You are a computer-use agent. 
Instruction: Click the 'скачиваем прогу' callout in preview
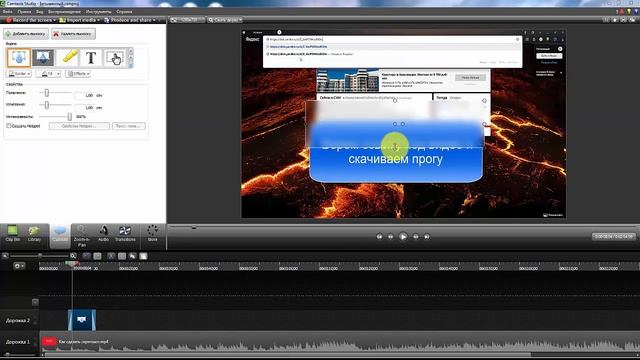click(x=396, y=159)
